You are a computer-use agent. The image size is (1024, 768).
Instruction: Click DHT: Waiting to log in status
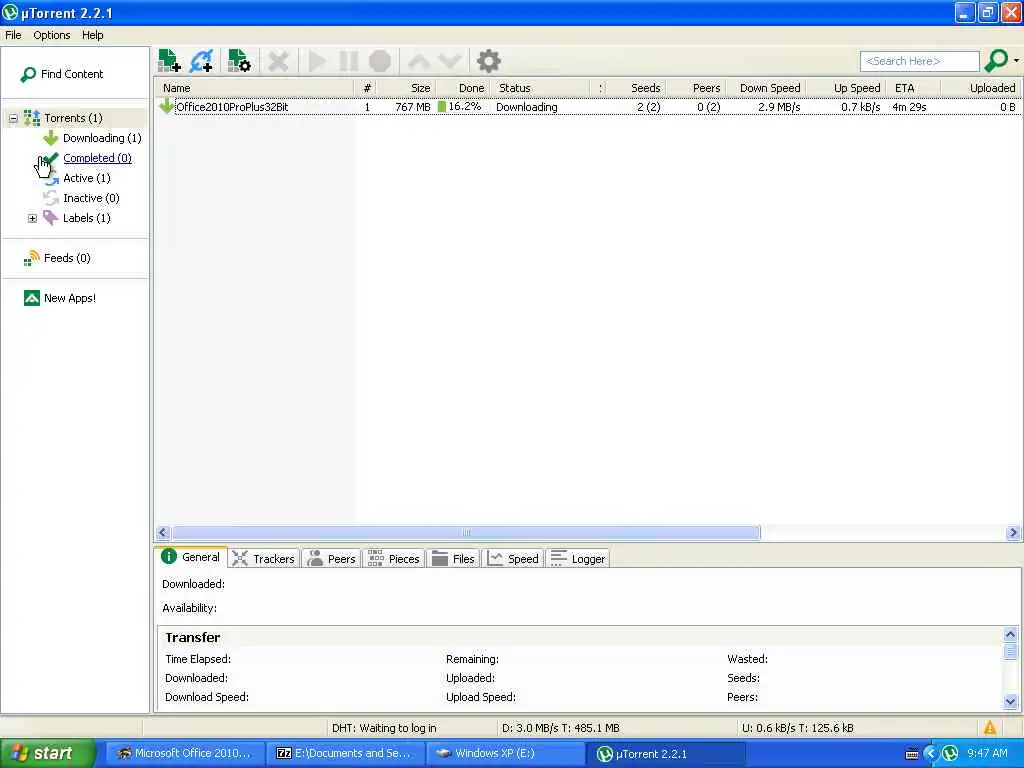tap(384, 728)
